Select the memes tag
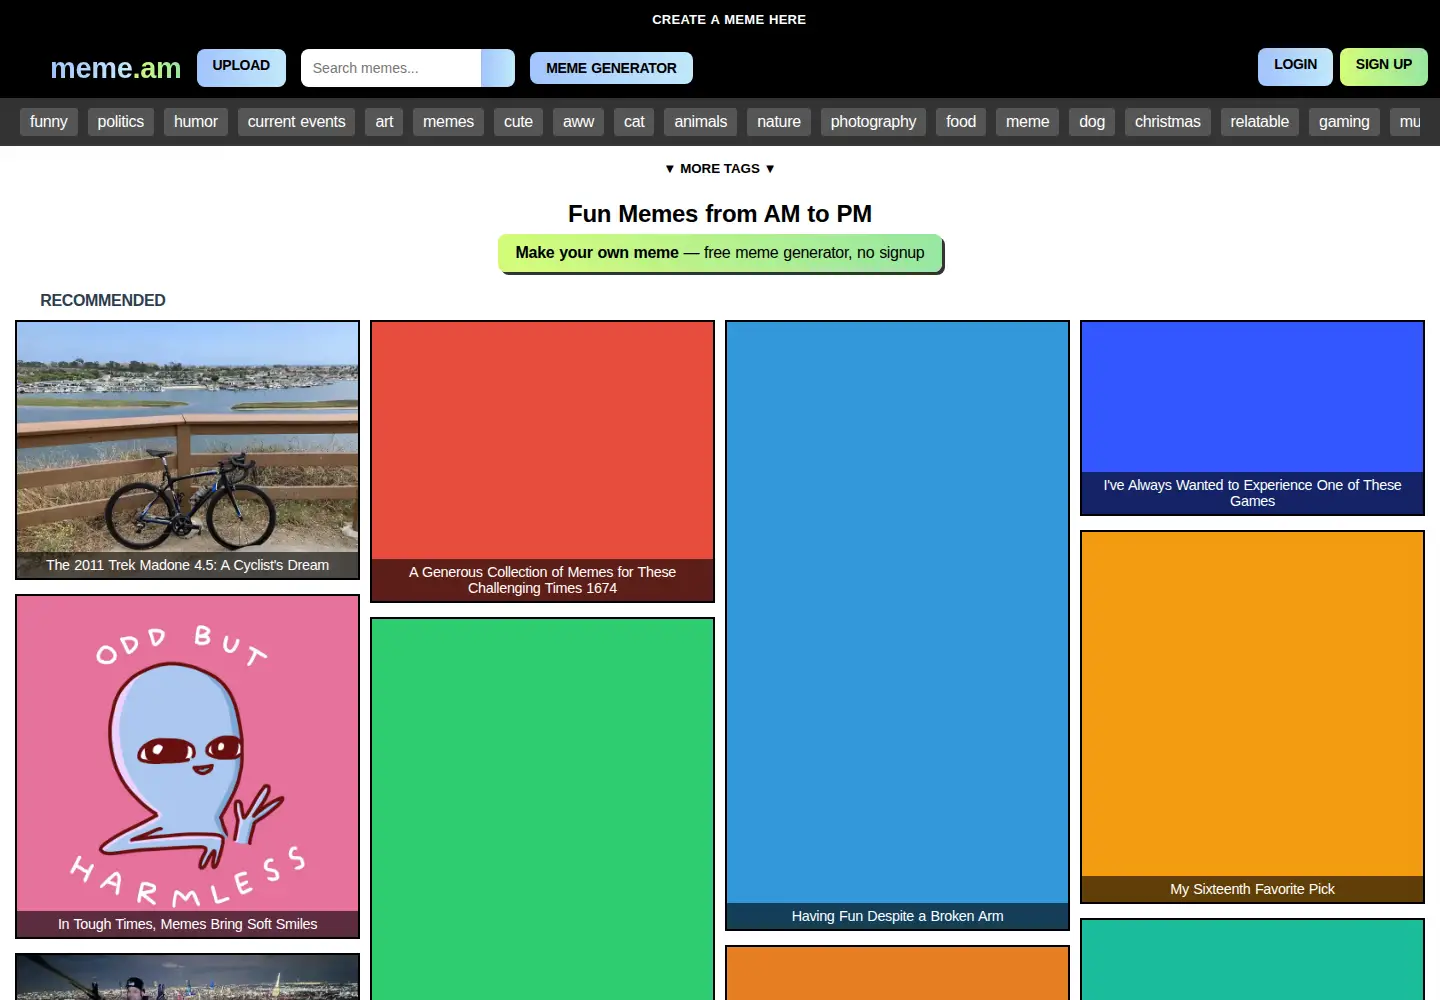1440x1000 pixels. 448,122
